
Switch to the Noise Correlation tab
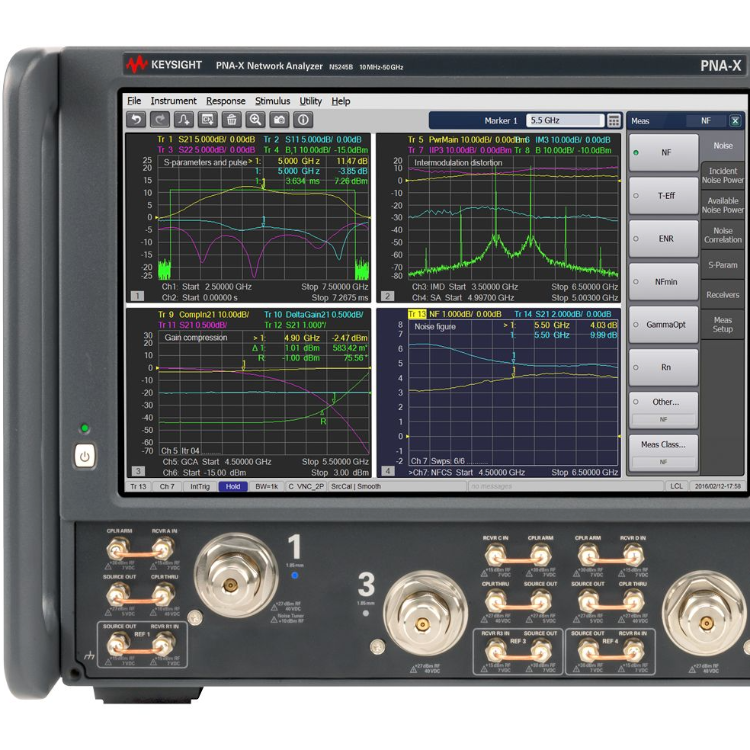[x=723, y=235]
